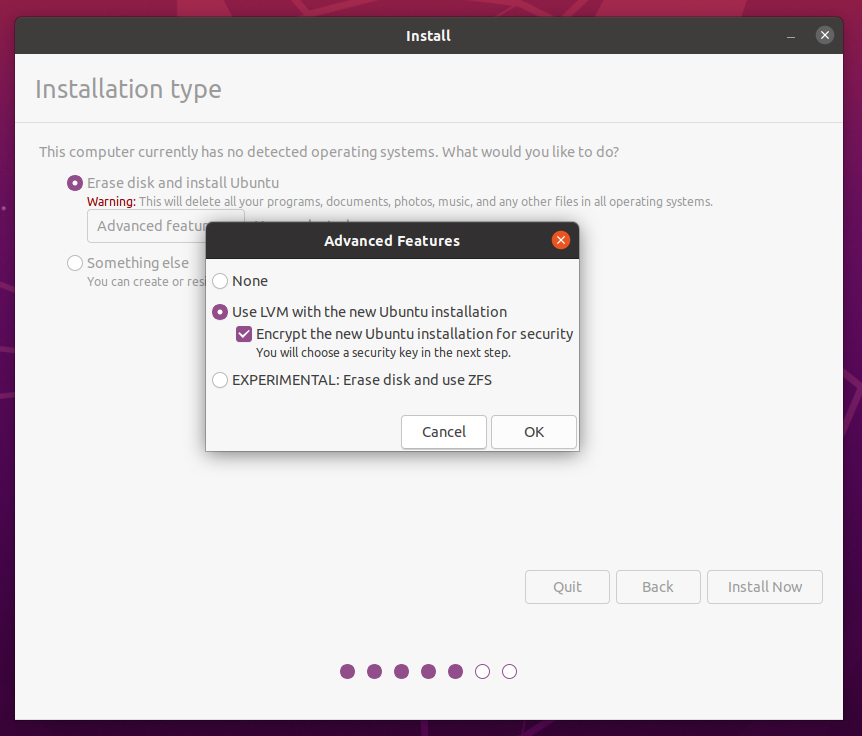Choose the Something else radio option
This screenshot has width=862, height=736.
click(x=75, y=263)
